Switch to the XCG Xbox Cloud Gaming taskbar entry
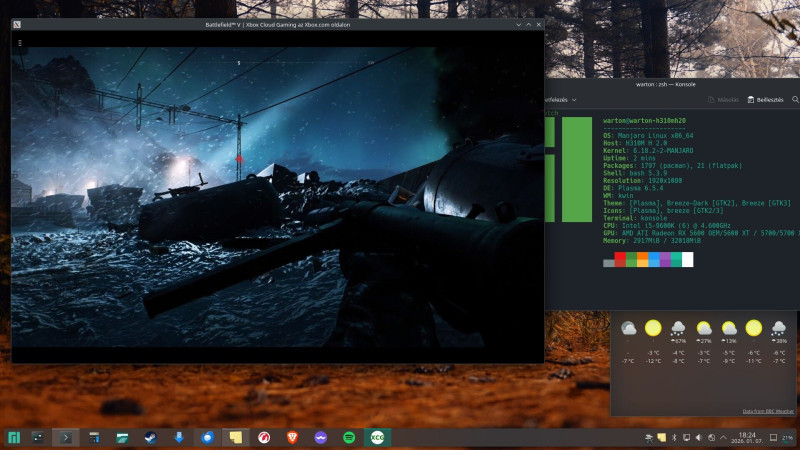Screen dimensions: 800x450 pyautogui.click(x=378, y=438)
